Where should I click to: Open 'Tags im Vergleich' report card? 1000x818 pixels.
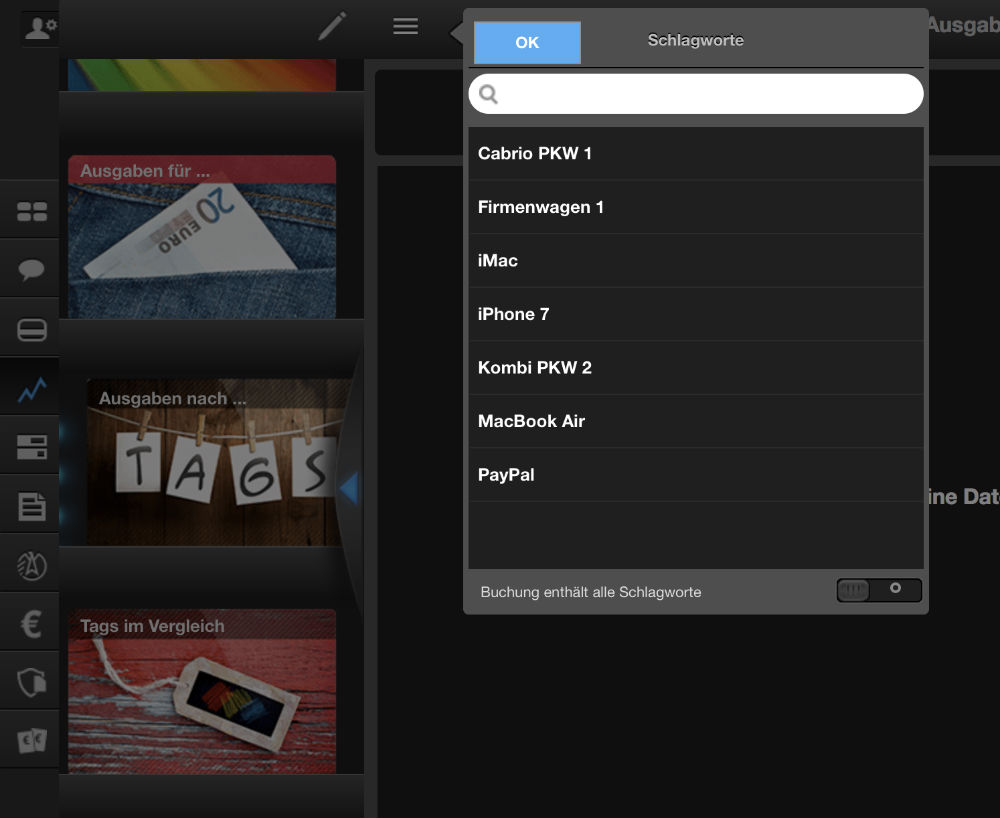point(202,691)
